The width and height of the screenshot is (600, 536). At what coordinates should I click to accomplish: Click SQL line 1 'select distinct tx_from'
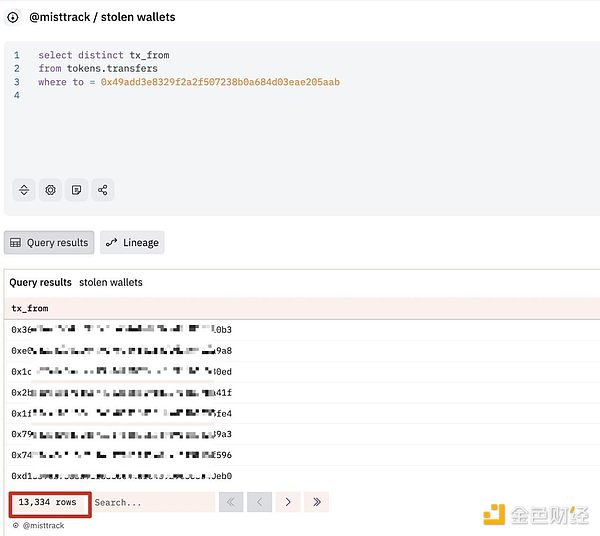pos(104,55)
